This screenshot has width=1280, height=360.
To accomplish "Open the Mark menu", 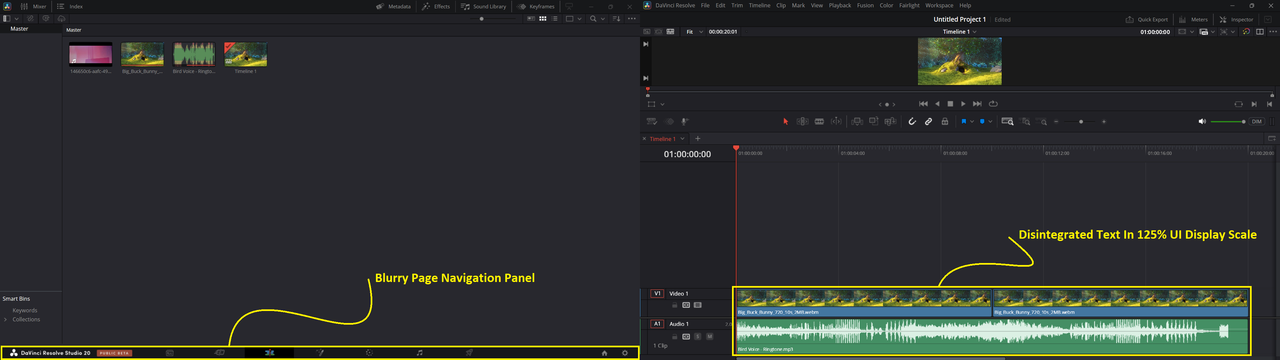I will click(798, 6).
